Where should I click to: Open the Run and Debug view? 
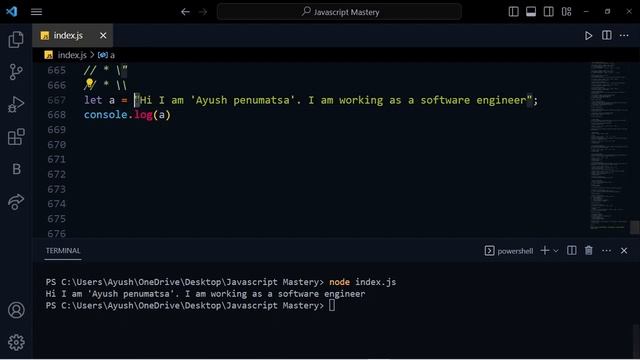point(16,104)
